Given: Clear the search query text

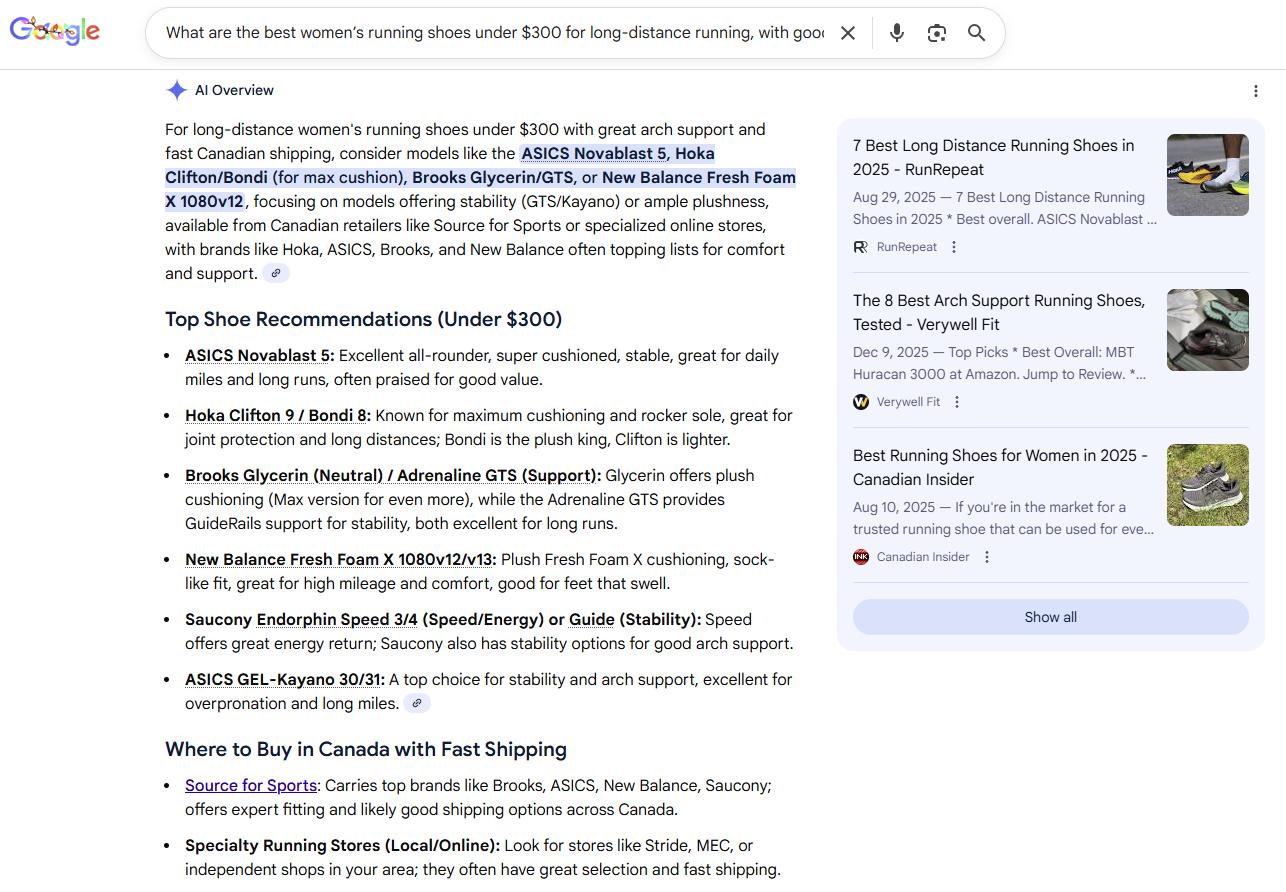Looking at the screenshot, I should coord(848,33).
